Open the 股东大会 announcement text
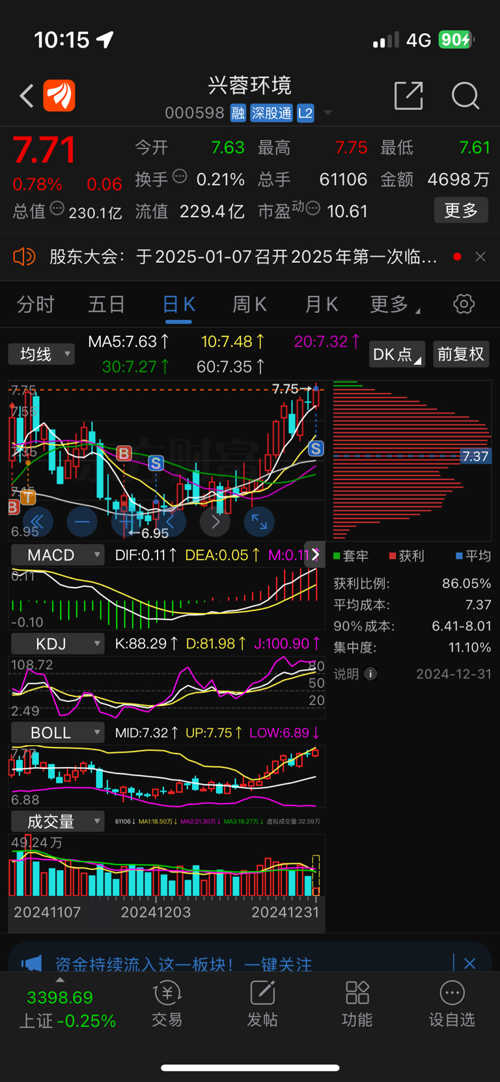500x1082 pixels. pyautogui.click(x=243, y=257)
